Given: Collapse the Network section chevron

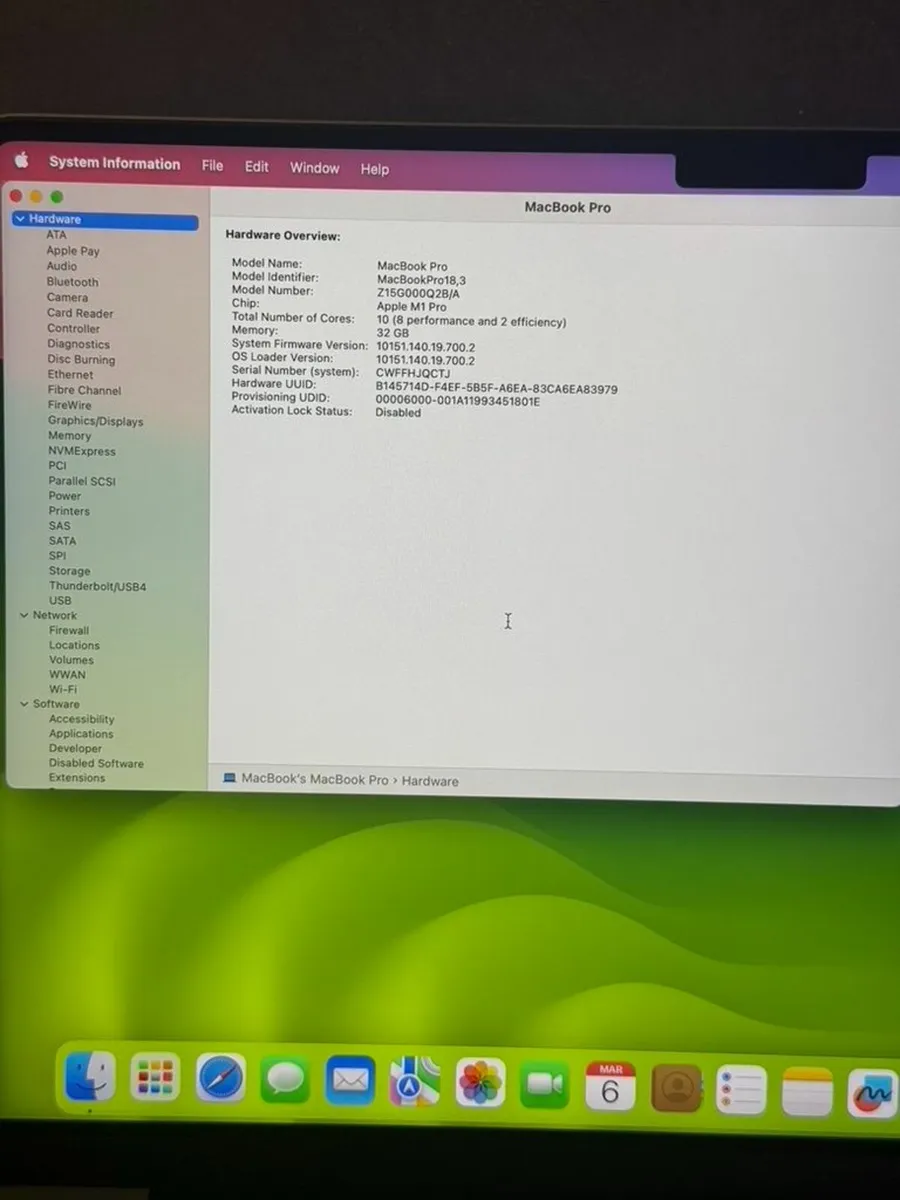Looking at the screenshot, I should coord(24,615).
